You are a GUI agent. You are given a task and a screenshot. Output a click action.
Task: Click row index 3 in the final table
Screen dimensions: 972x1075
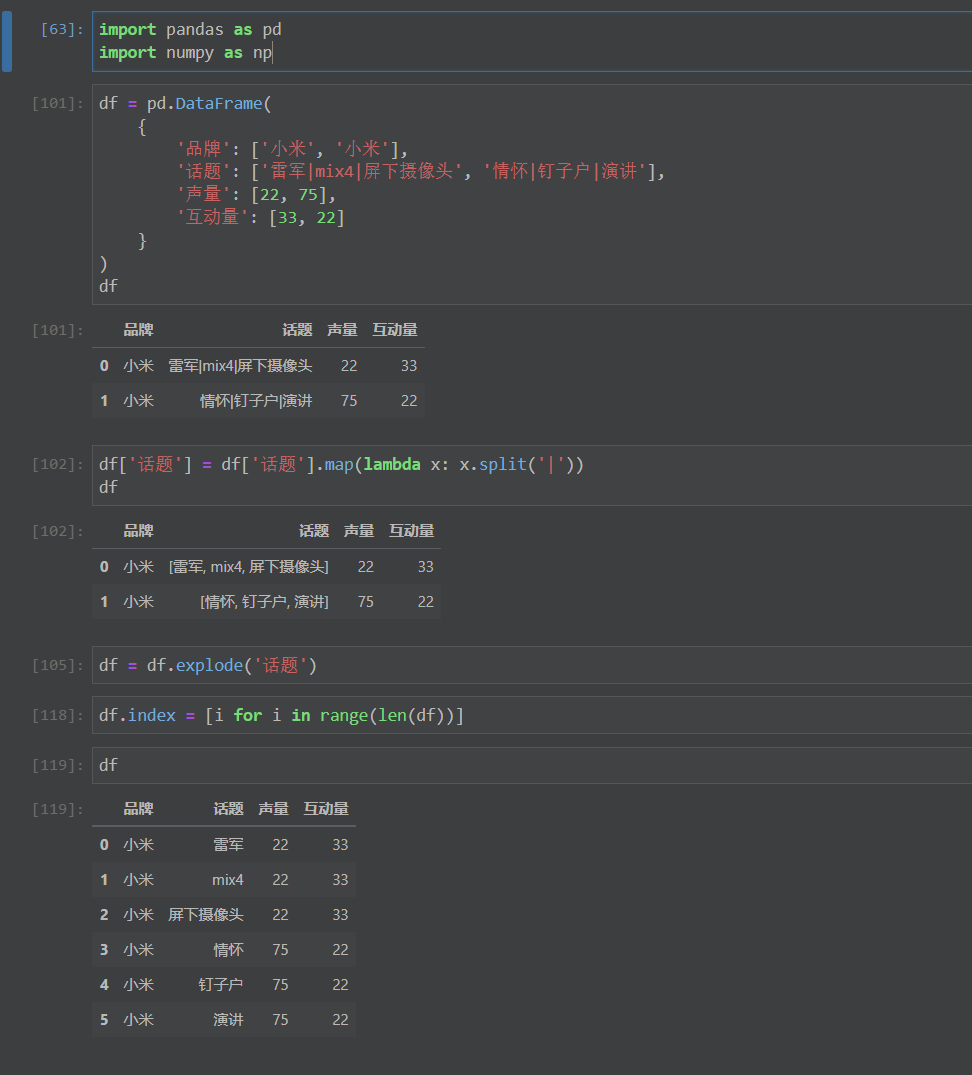click(x=104, y=950)
